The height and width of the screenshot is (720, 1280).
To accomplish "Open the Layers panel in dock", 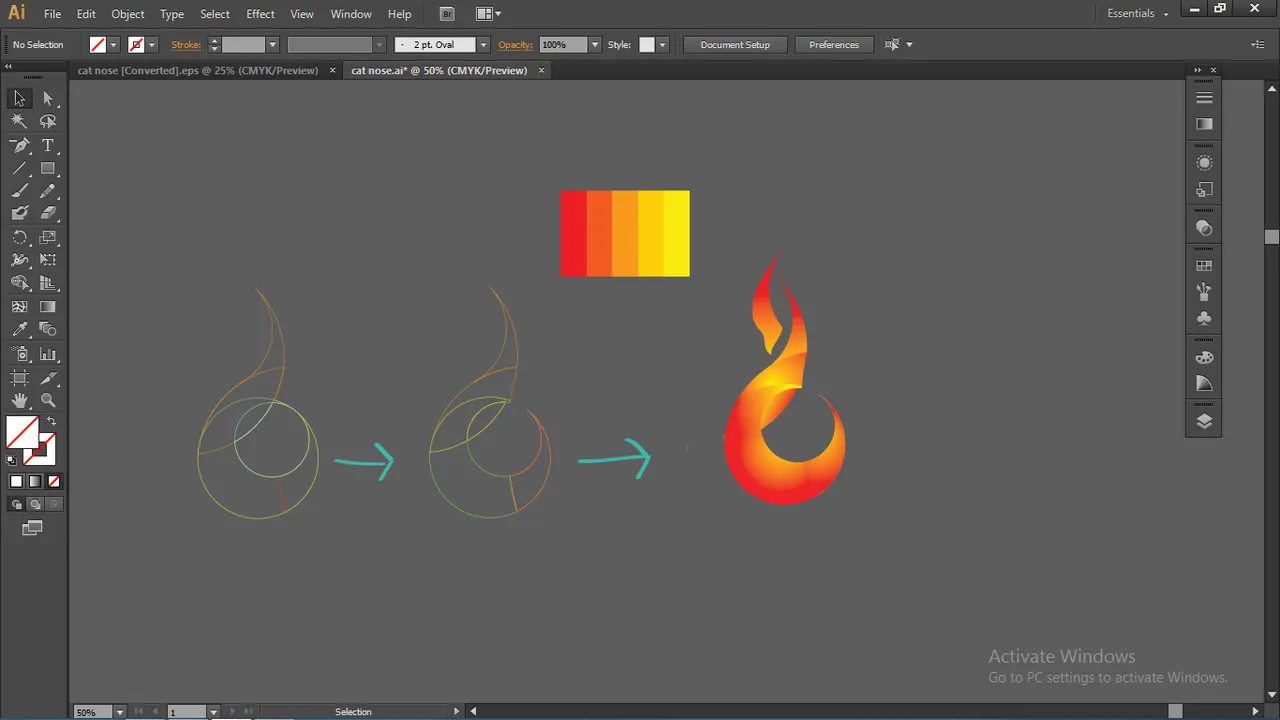I will tap(1204, 421).
